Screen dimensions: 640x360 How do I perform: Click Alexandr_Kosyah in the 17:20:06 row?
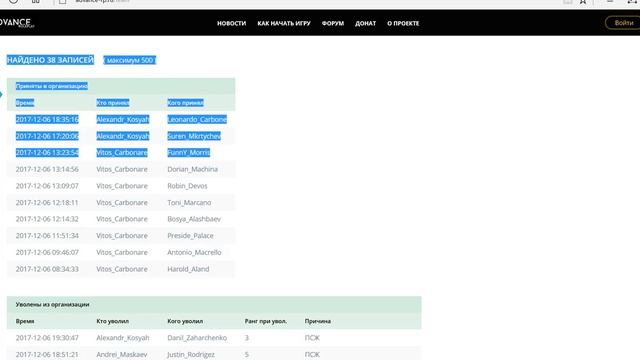click(x=122, y=136)
